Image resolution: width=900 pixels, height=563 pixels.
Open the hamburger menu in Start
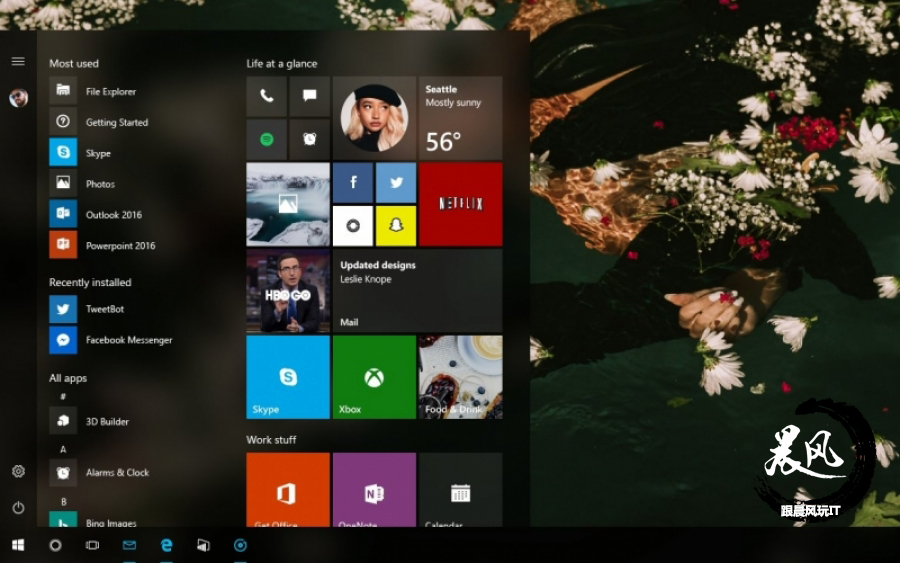18,61
